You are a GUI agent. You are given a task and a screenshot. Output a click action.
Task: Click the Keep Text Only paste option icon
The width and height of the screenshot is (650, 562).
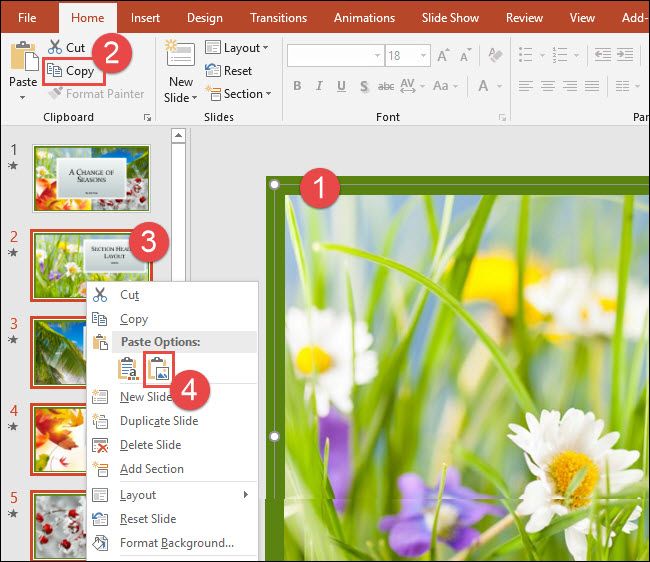click(x=128, y=368)
